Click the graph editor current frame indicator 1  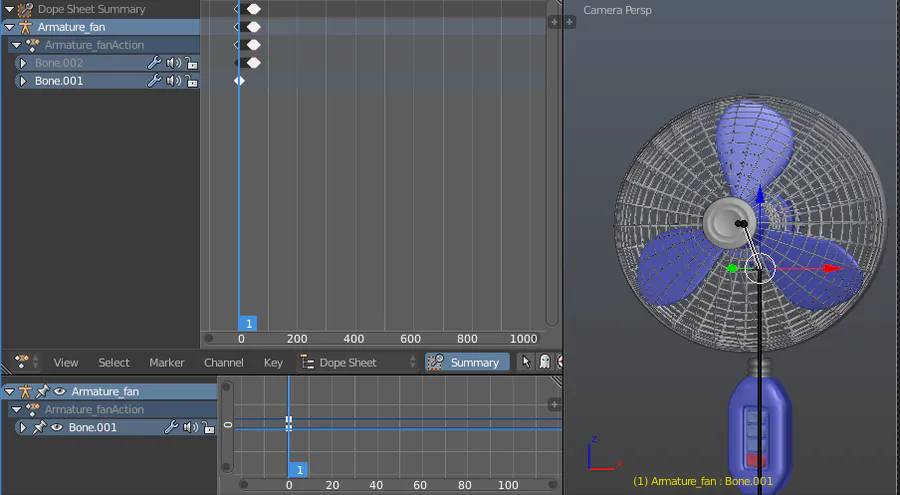pos(298,470)
